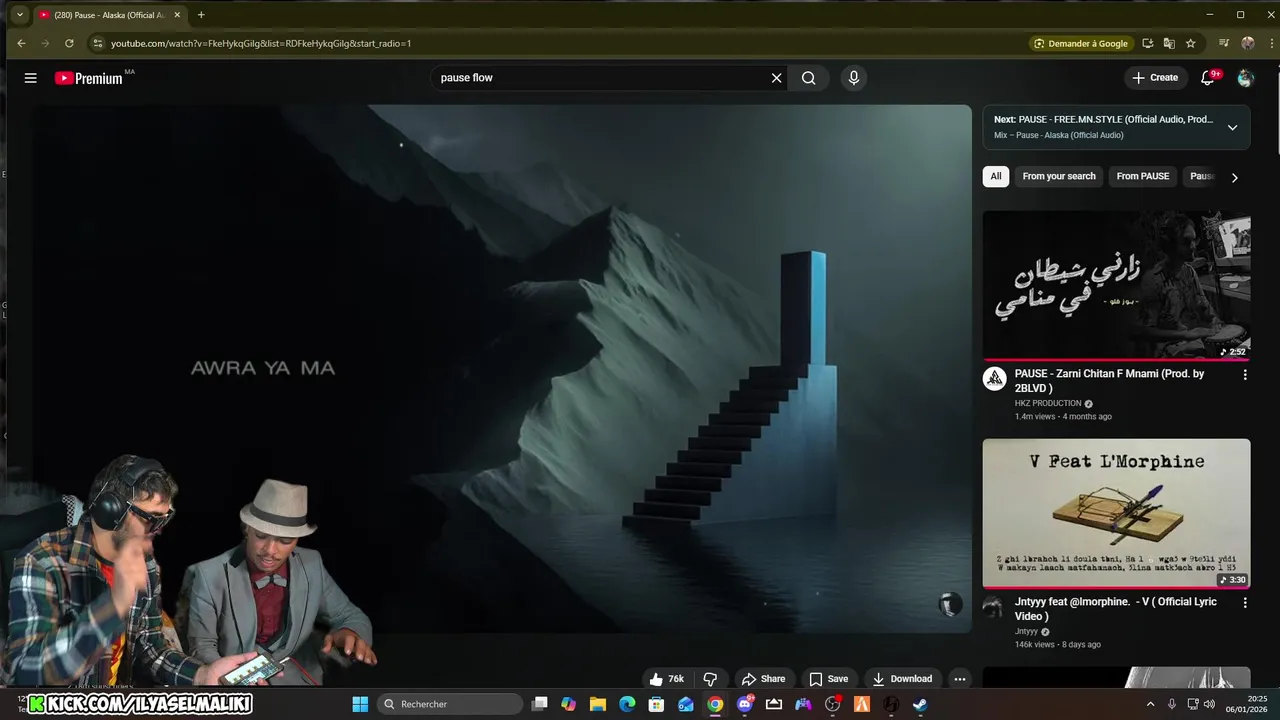
Task: Click taskbar Rechercher search box
Action: coord(450,704)
